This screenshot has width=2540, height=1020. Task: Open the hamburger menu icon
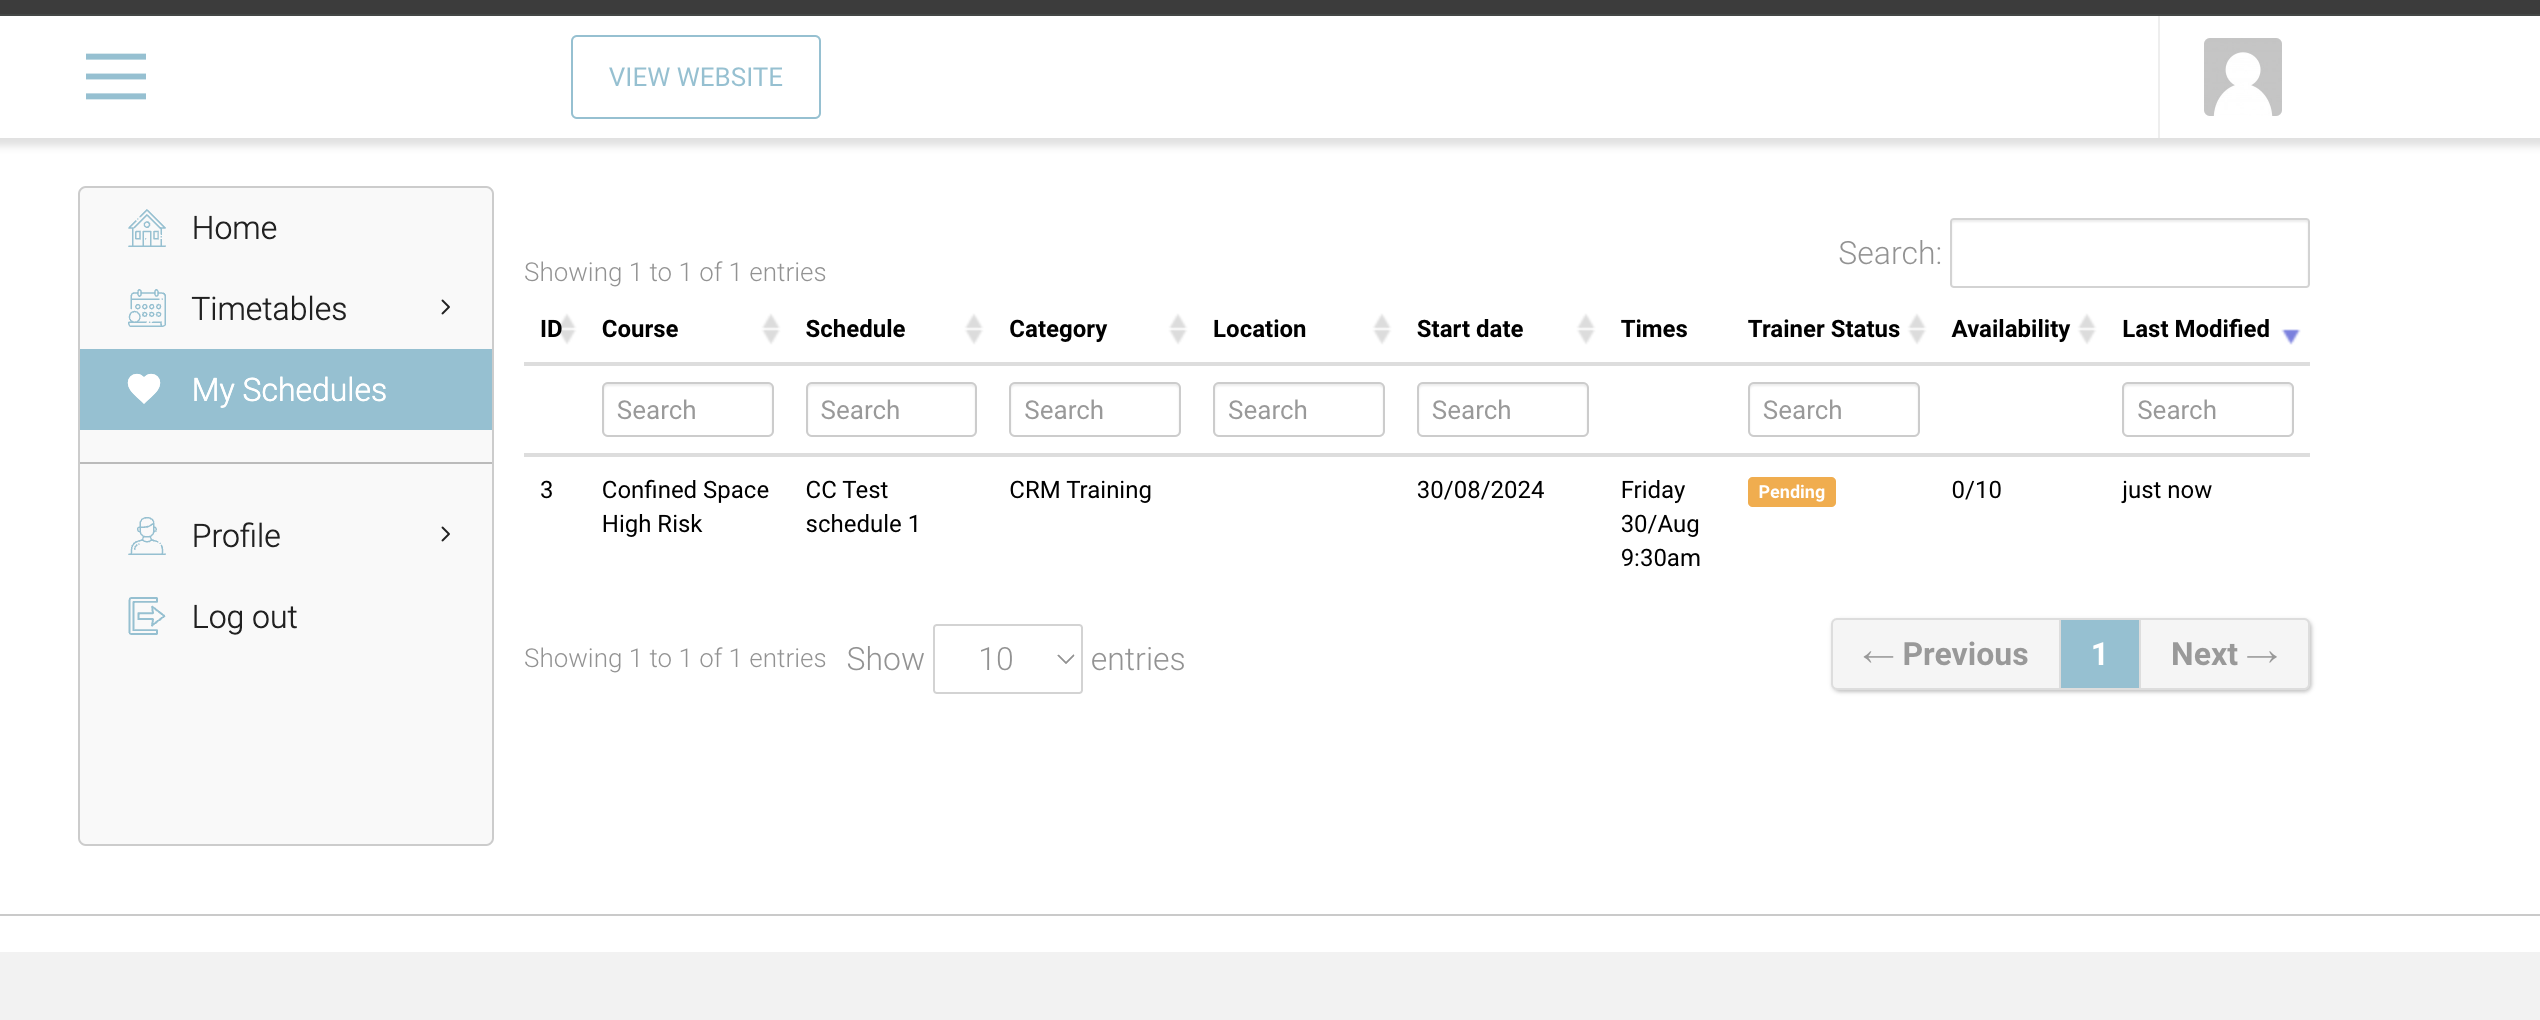coord(115,77)
